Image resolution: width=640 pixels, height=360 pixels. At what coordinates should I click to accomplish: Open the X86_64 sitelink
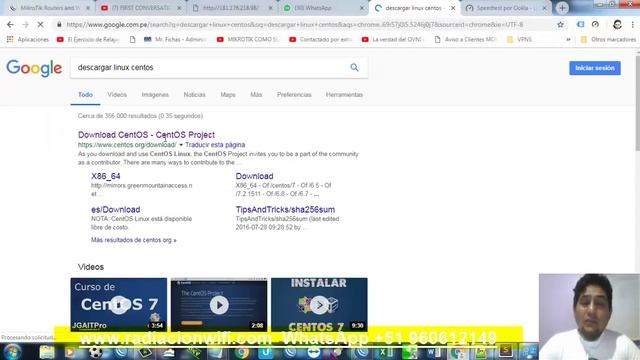(x=106, y=176)
